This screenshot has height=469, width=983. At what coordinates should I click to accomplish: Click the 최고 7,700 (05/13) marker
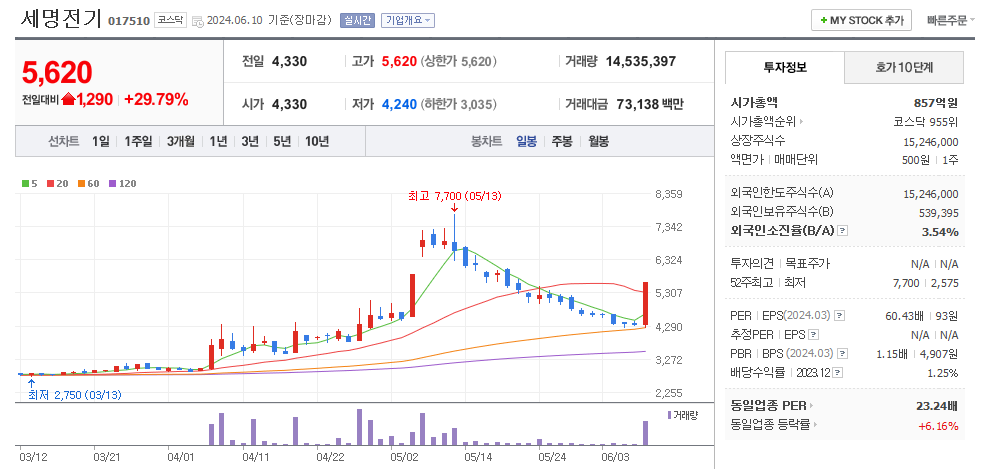point(455,196)
